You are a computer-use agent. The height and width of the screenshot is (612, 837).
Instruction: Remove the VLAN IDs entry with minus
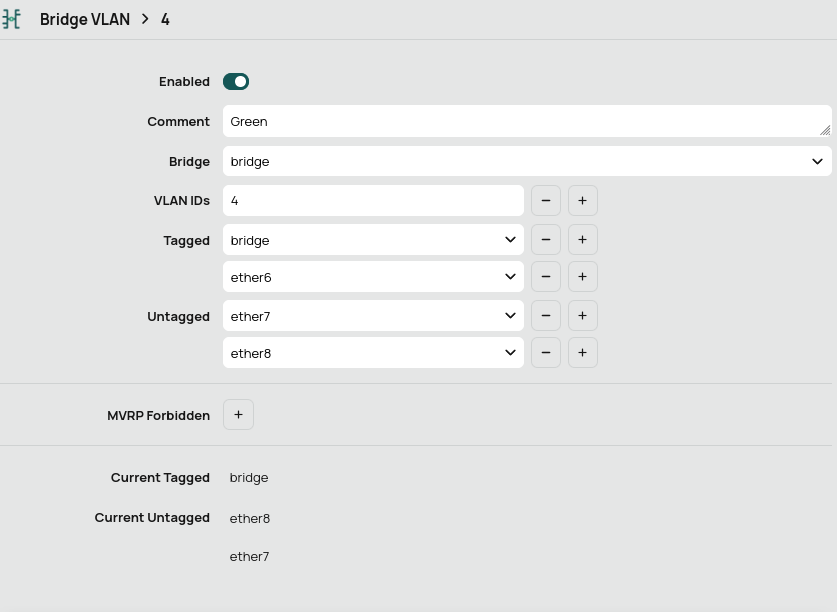point(545,200)
